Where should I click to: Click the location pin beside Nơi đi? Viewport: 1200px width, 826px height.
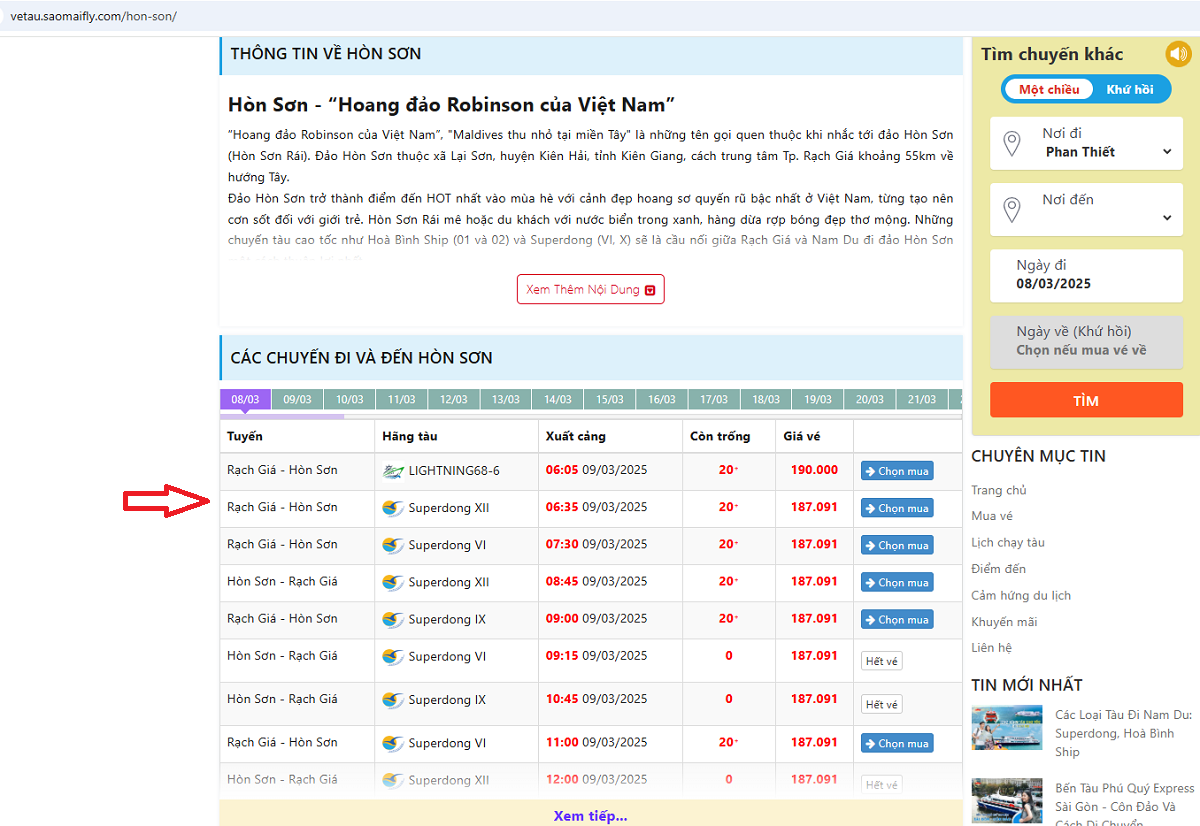click(1012, 143)
